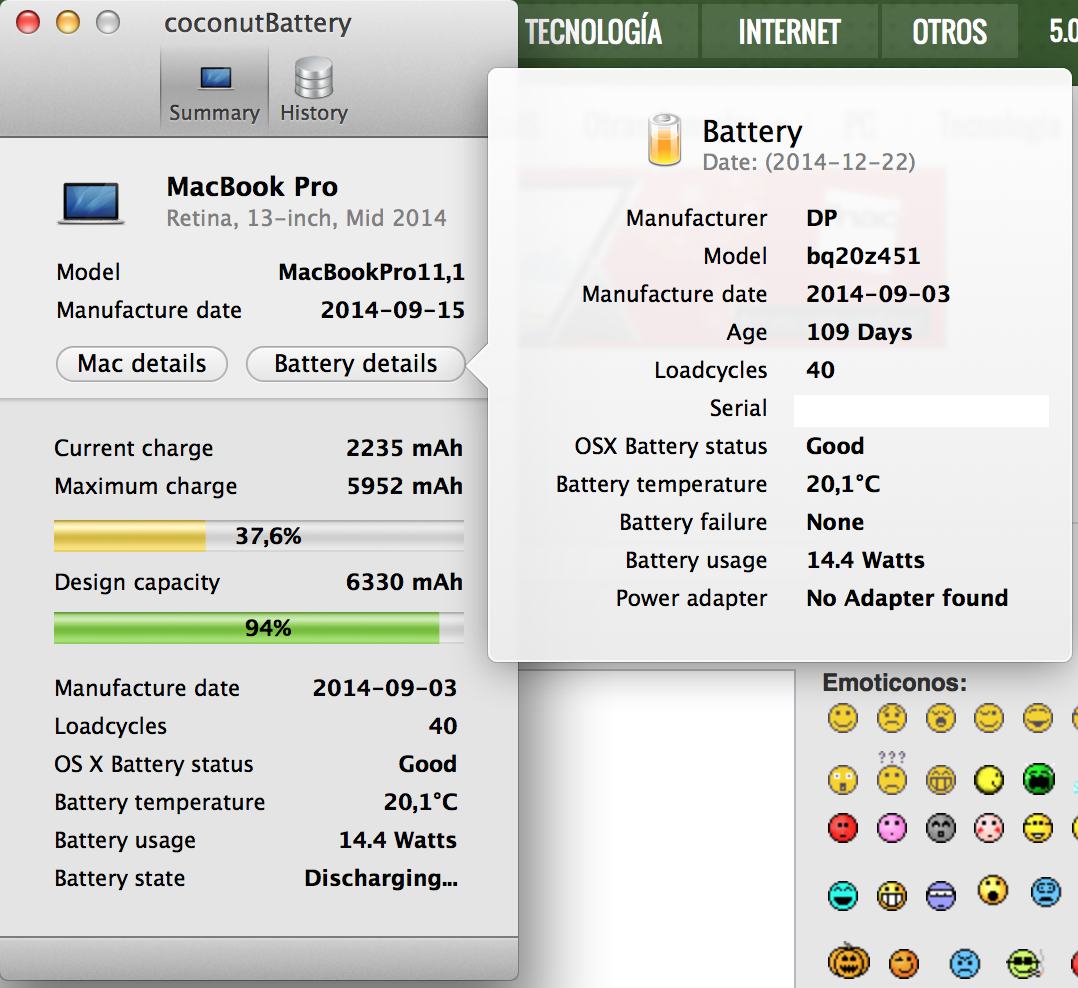This screenshot has height=988, width=1078.
Task: Click 'Retina, 13-inch, Mid 2014' subtitle
Action: click(307, 218)
